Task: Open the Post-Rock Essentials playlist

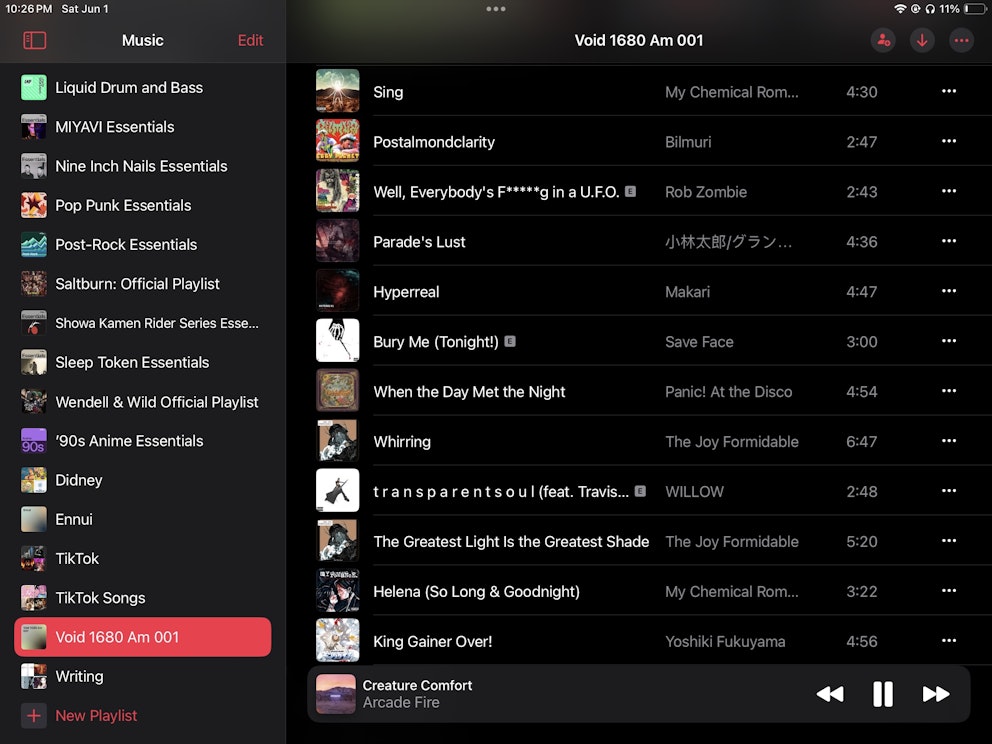Action: (x=143, y=244)
